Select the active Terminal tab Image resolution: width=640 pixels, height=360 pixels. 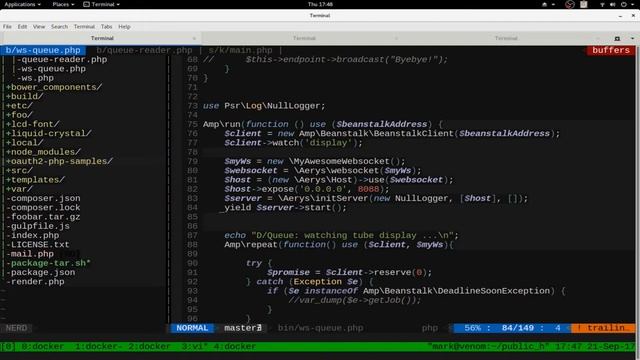pos(101,38)
